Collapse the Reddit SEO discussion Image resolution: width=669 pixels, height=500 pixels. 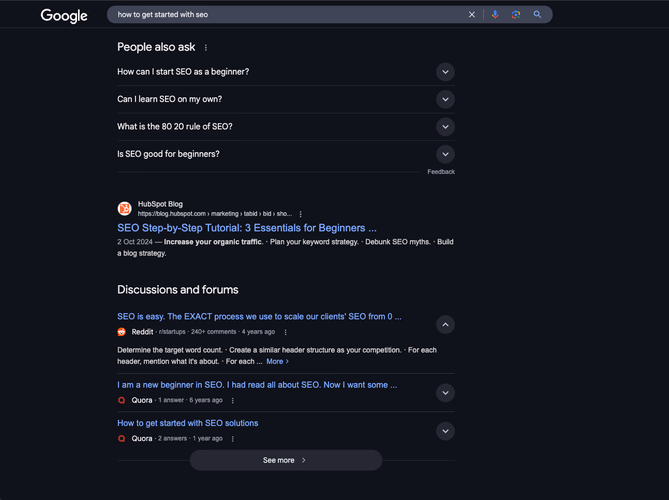coord(446,324)
